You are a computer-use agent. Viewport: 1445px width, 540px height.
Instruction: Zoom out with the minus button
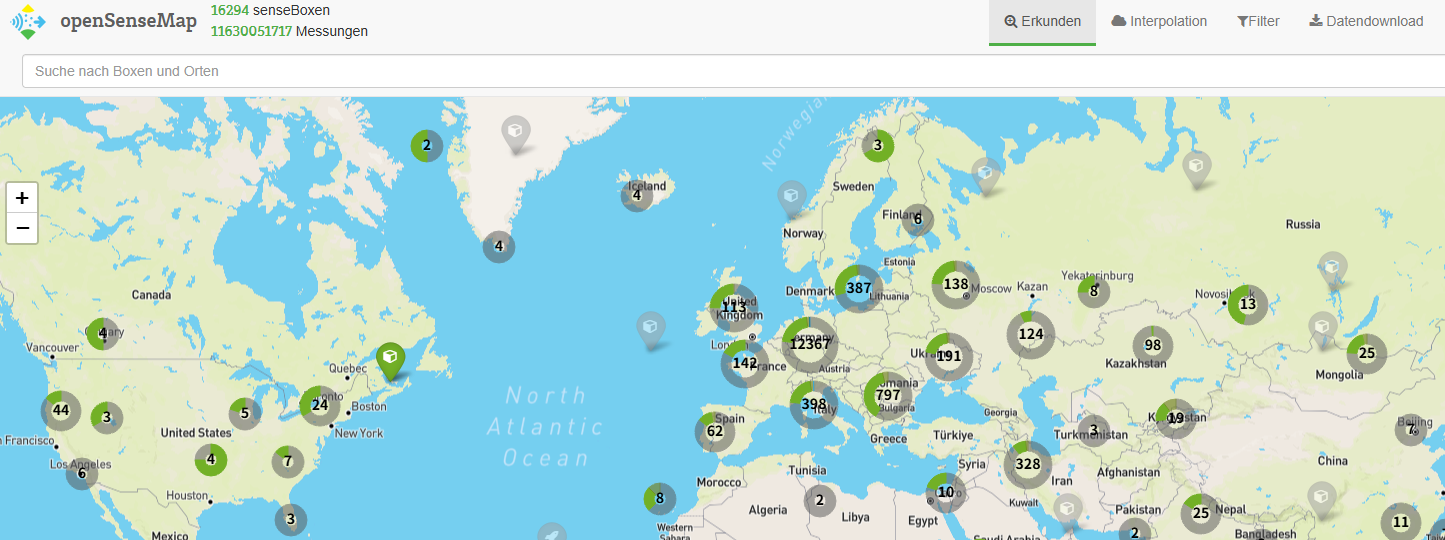click(22, 229)
